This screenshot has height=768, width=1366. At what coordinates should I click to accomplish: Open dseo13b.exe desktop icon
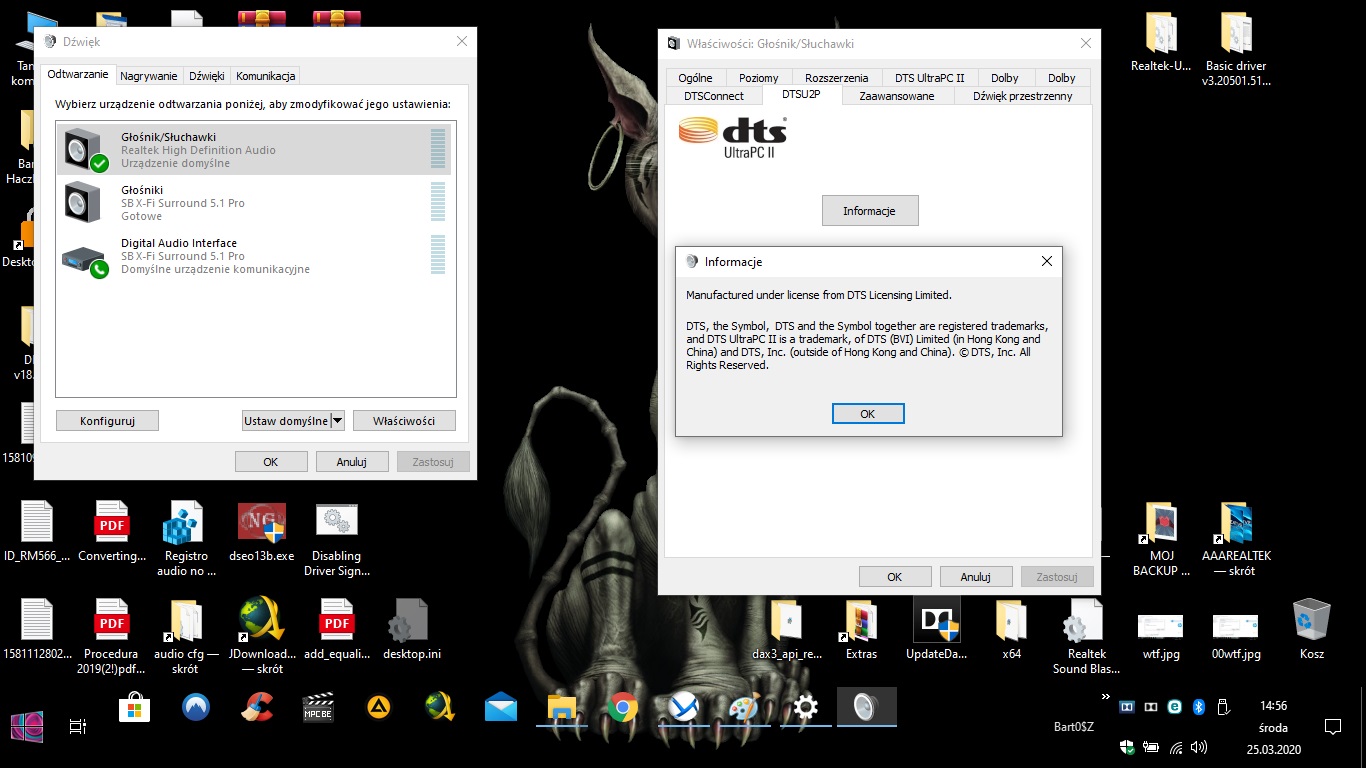[x=262, y=532]
